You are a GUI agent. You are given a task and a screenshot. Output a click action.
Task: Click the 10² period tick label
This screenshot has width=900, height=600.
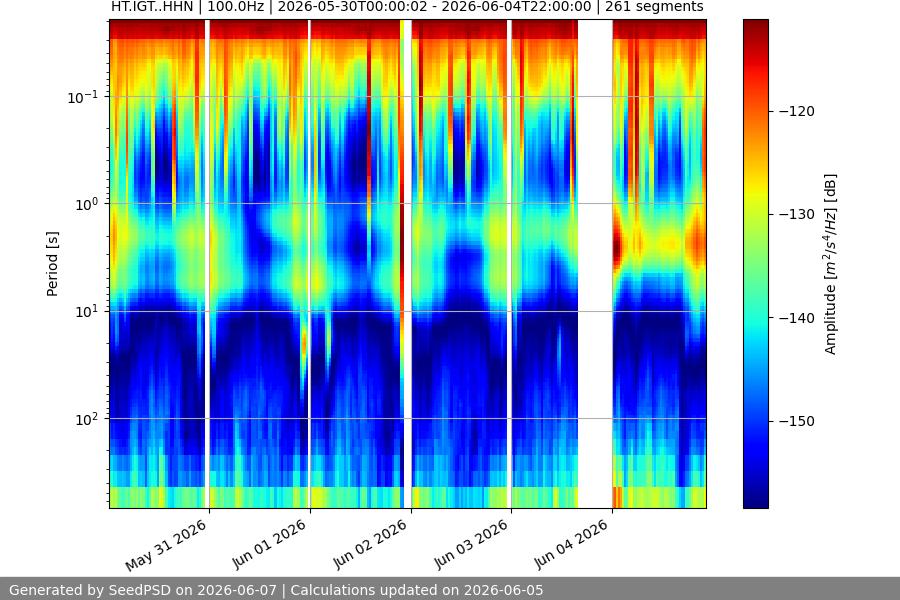tap(86, 419)
